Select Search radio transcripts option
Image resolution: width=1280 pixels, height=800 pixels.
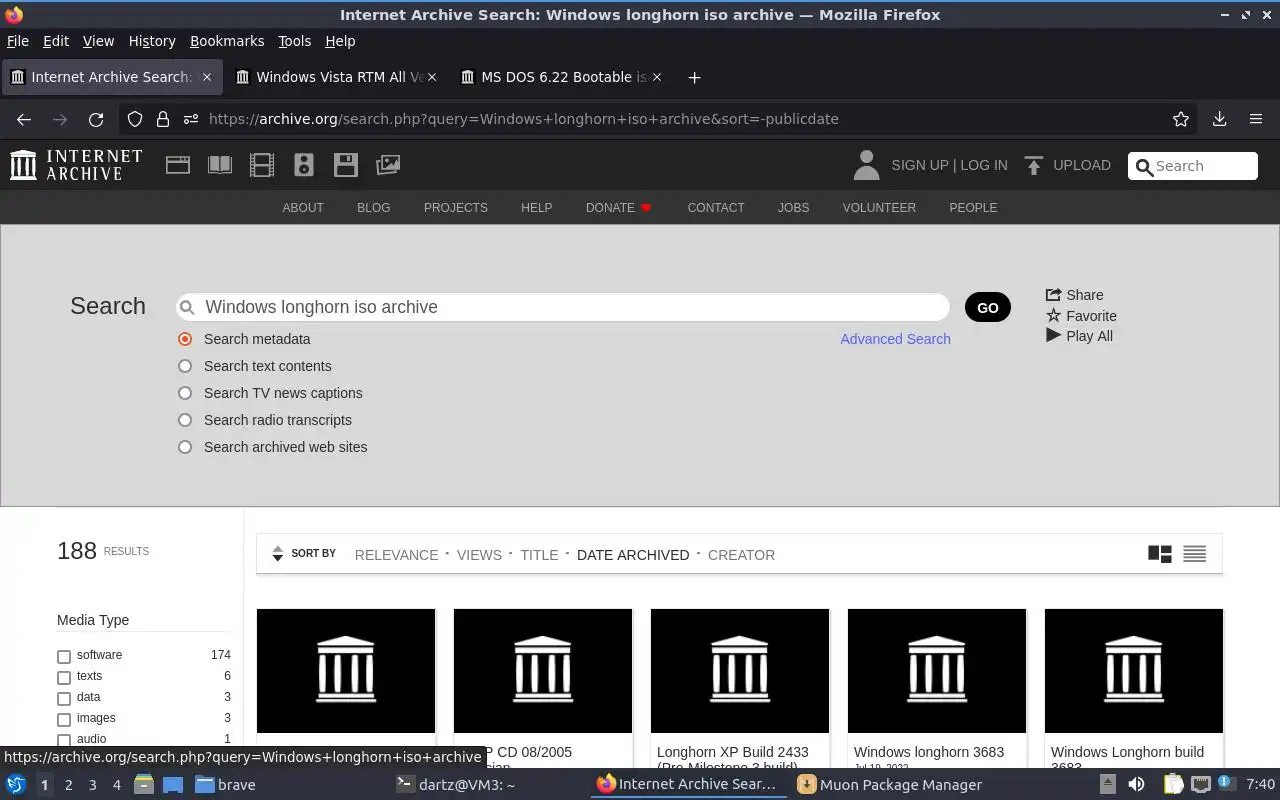coord(185,420)
